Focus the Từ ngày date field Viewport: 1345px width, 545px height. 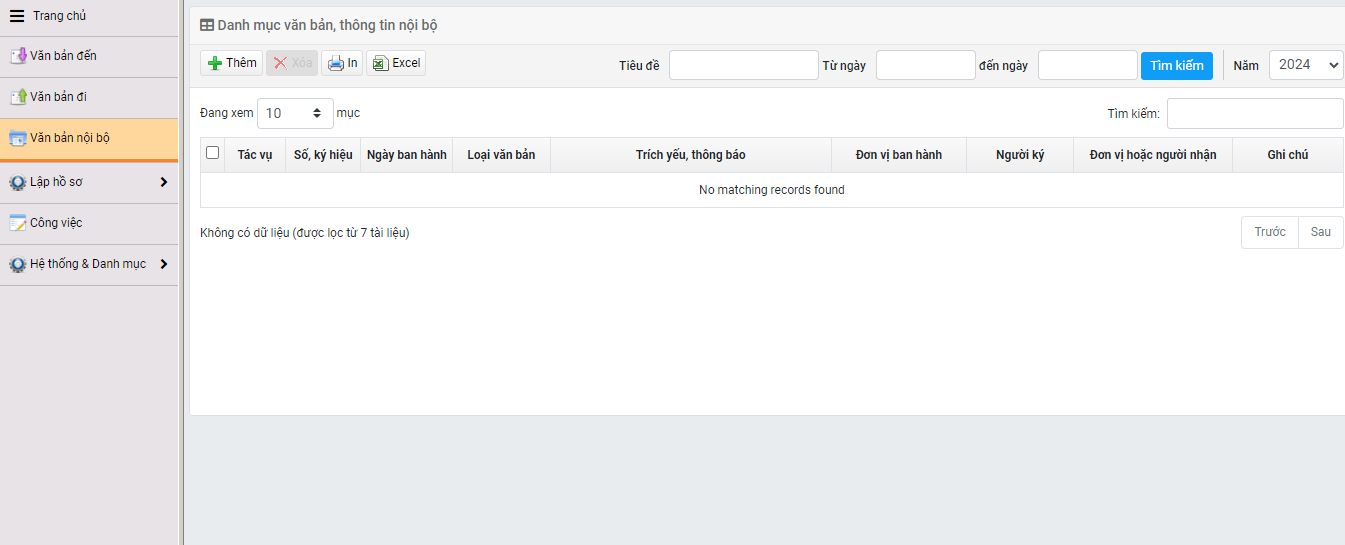pos(925,65)
